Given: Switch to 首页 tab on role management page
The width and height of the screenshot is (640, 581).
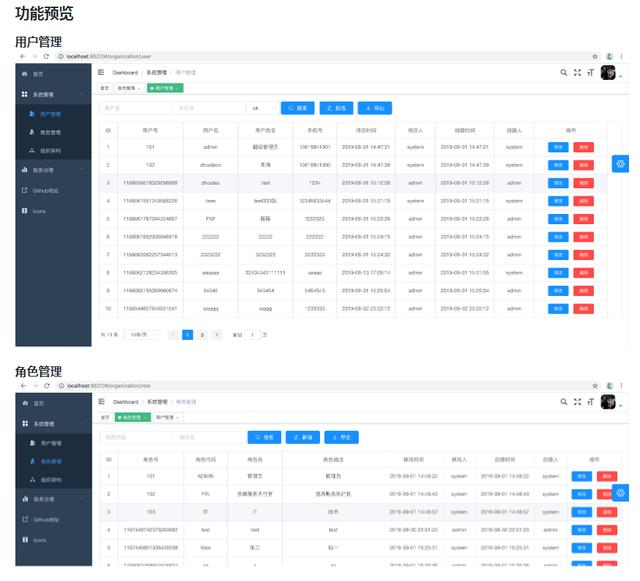Looking at the screenshot, I should click(105, 417).
